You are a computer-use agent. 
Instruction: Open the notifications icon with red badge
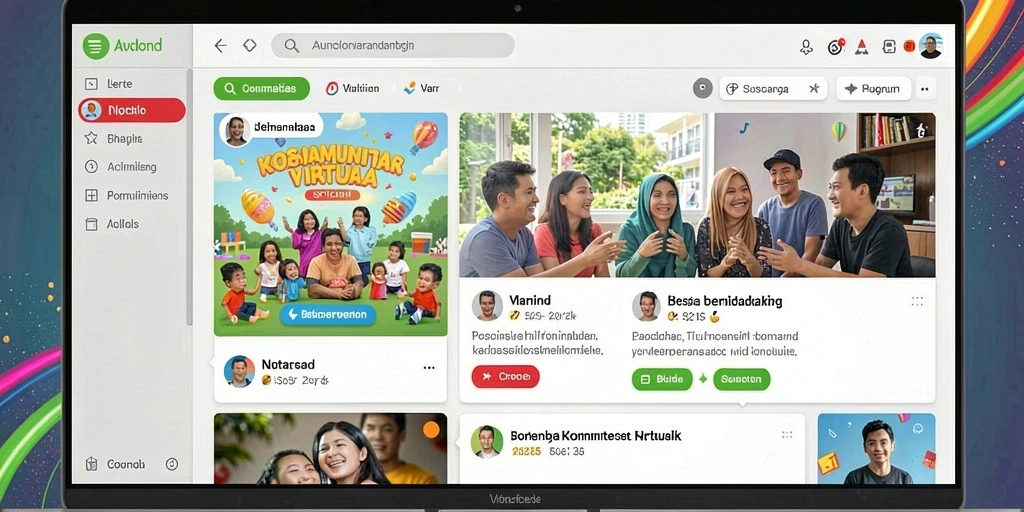tap(836, 46)
